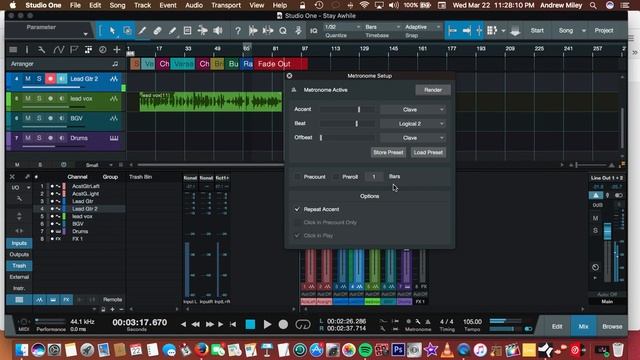640x360 pixels.
Task: Start playback with the play button
Action: click(267, 324)
